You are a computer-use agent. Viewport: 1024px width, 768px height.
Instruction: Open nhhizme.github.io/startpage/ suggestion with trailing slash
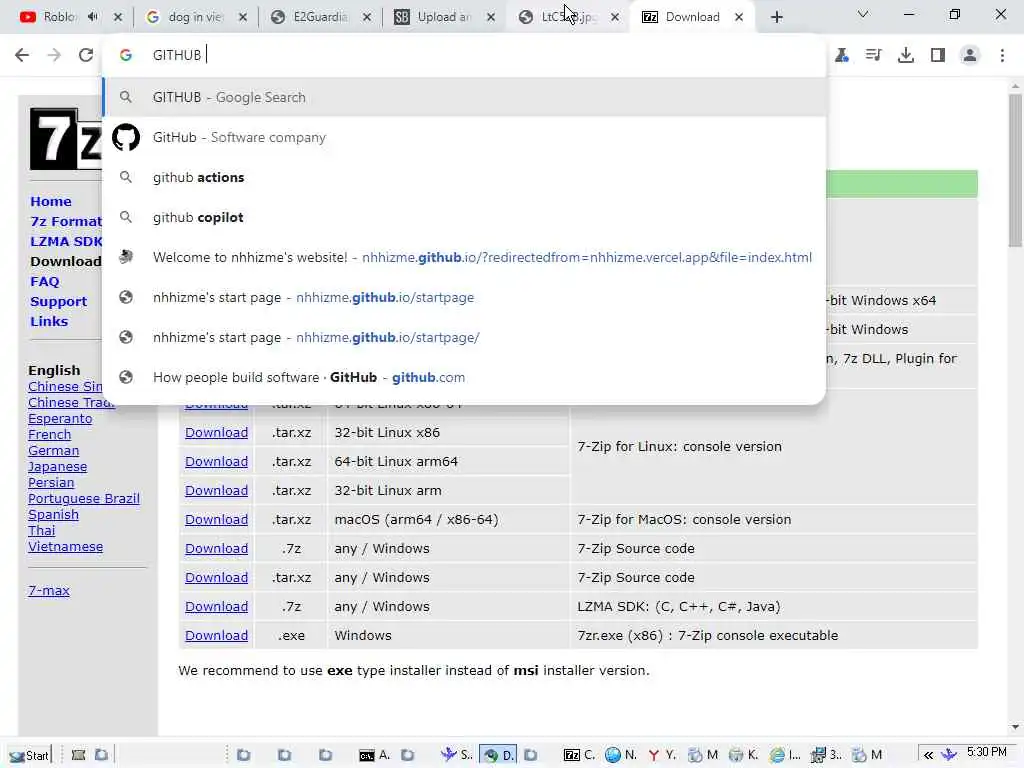click(x=464, y=337)
